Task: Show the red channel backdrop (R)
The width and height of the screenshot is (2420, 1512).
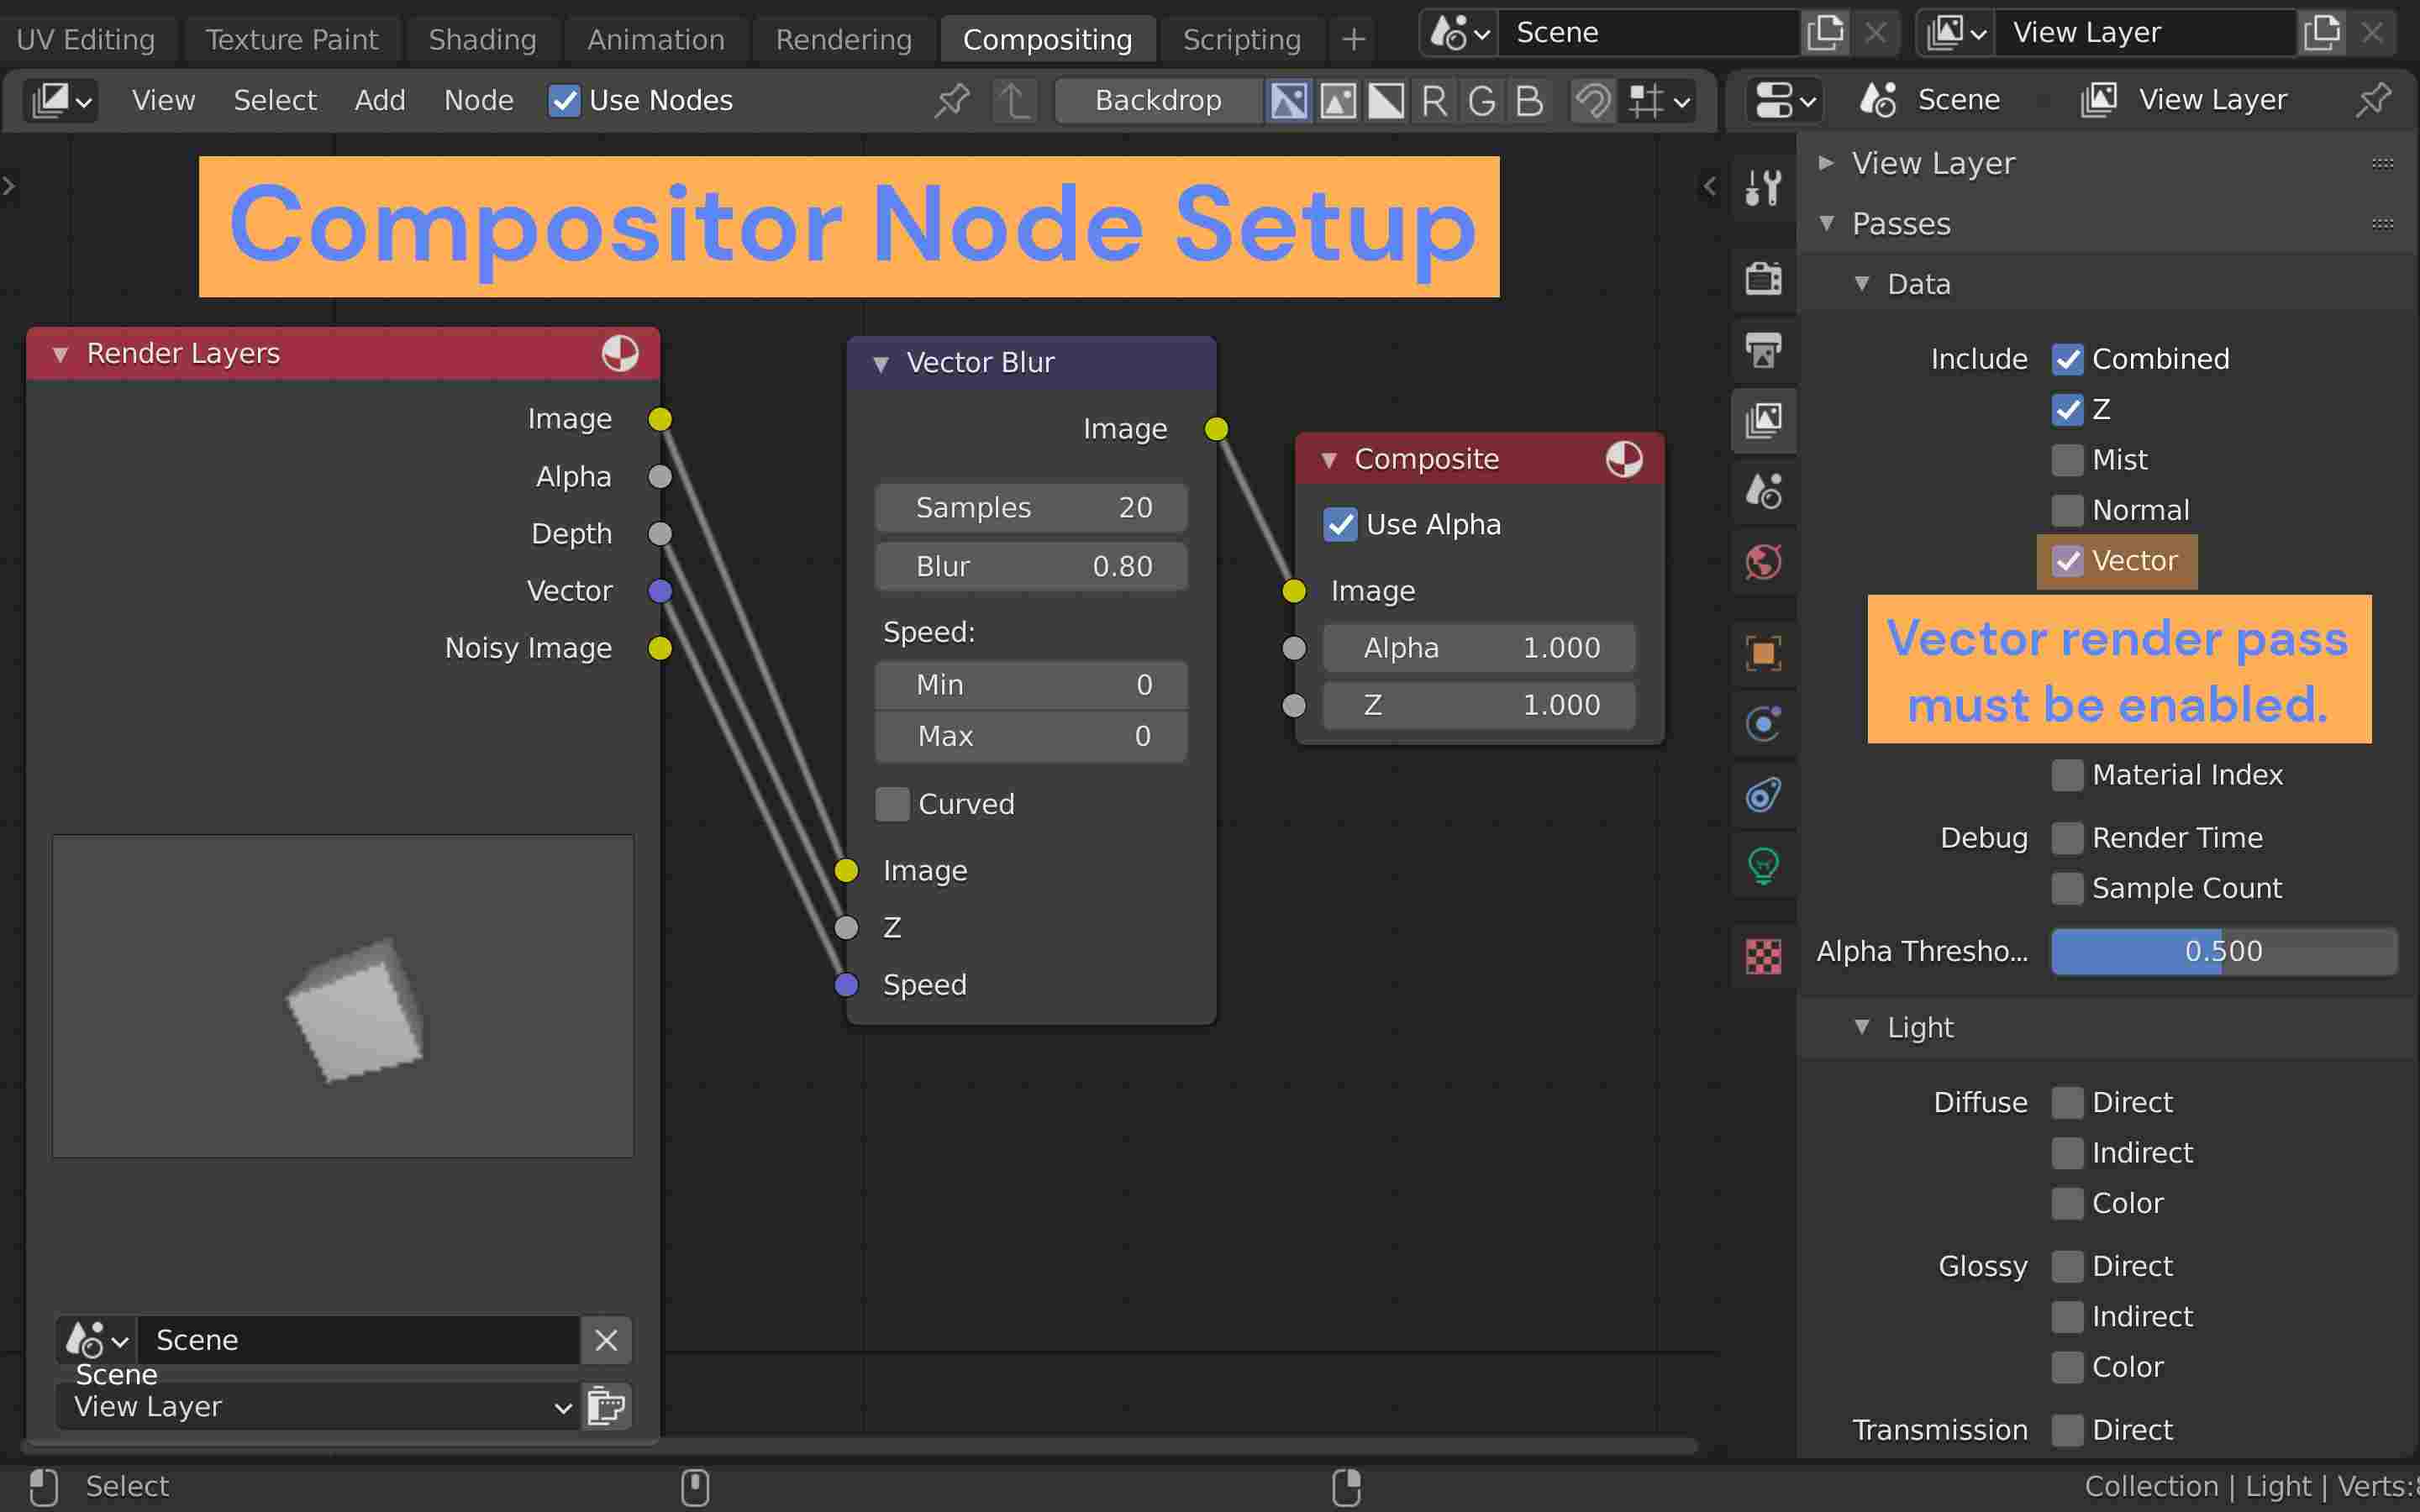Action: click(x=1433, y=101)
